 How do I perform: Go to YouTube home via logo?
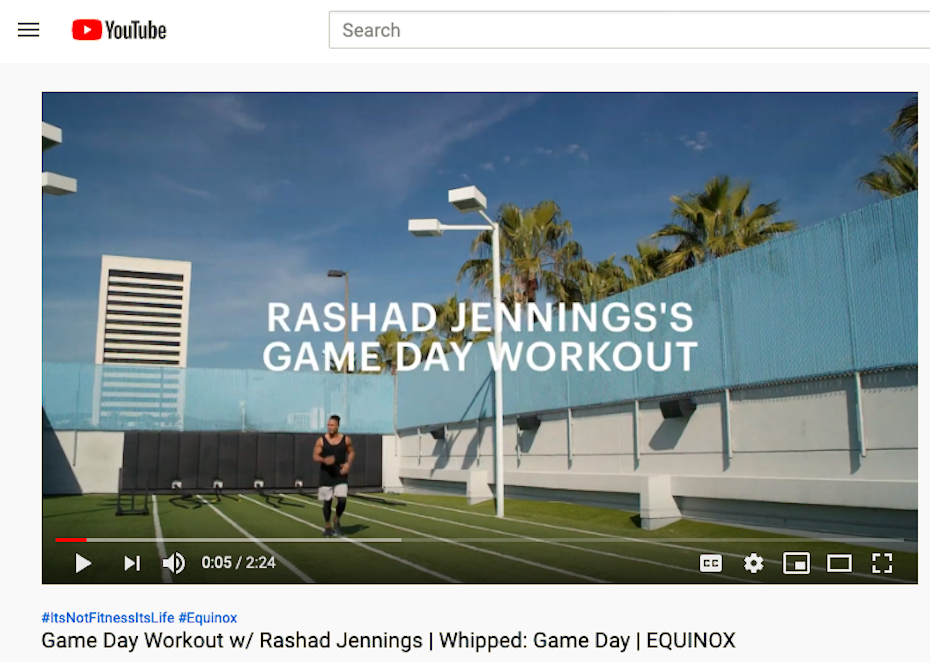click(119, 30)
